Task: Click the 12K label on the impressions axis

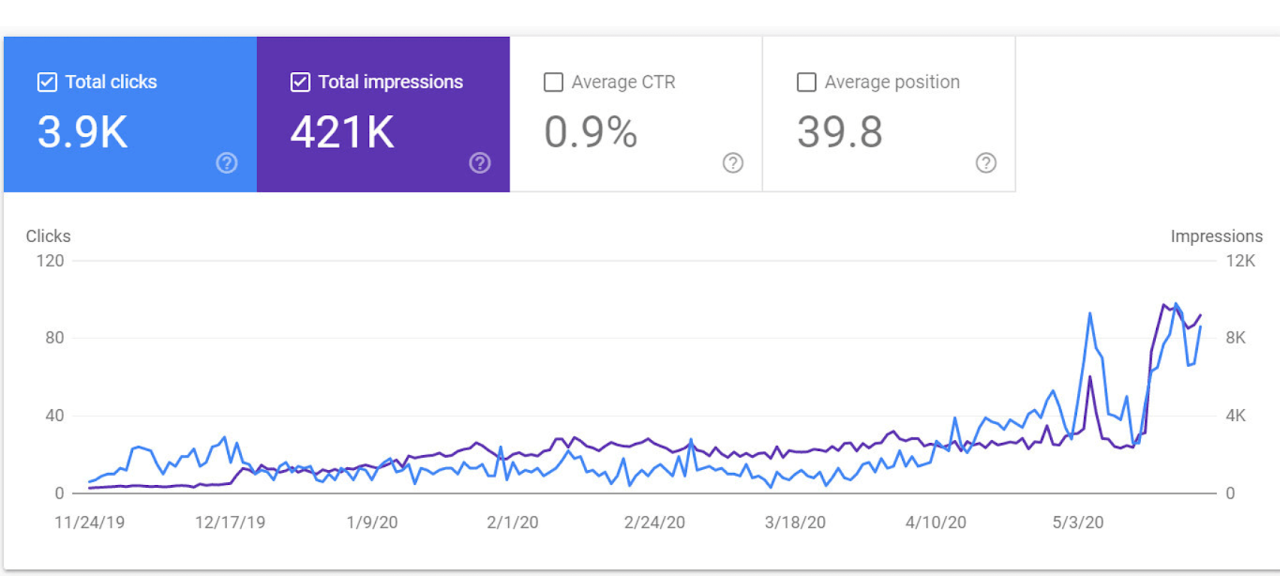Action: (1241, 261)
